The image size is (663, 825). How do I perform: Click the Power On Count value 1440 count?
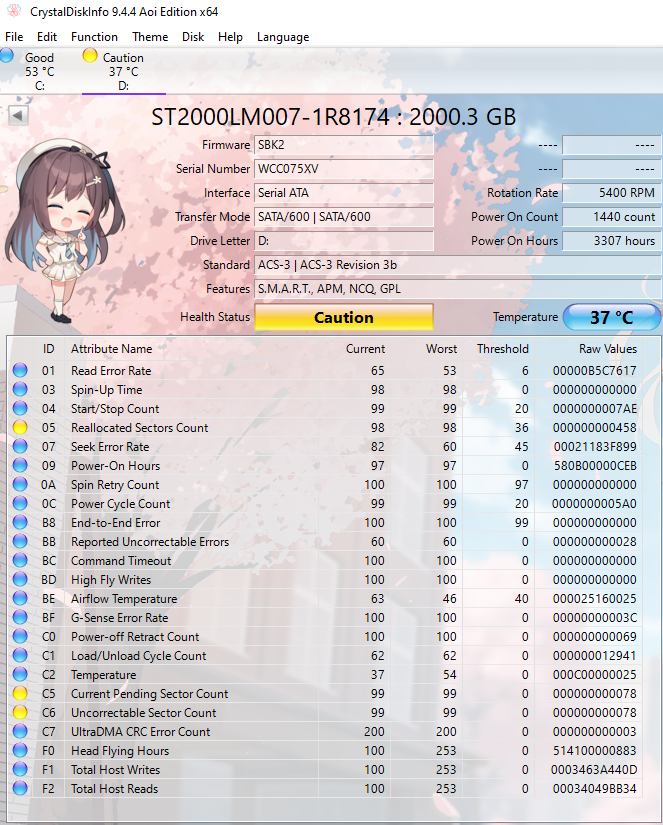click(611, 217)
